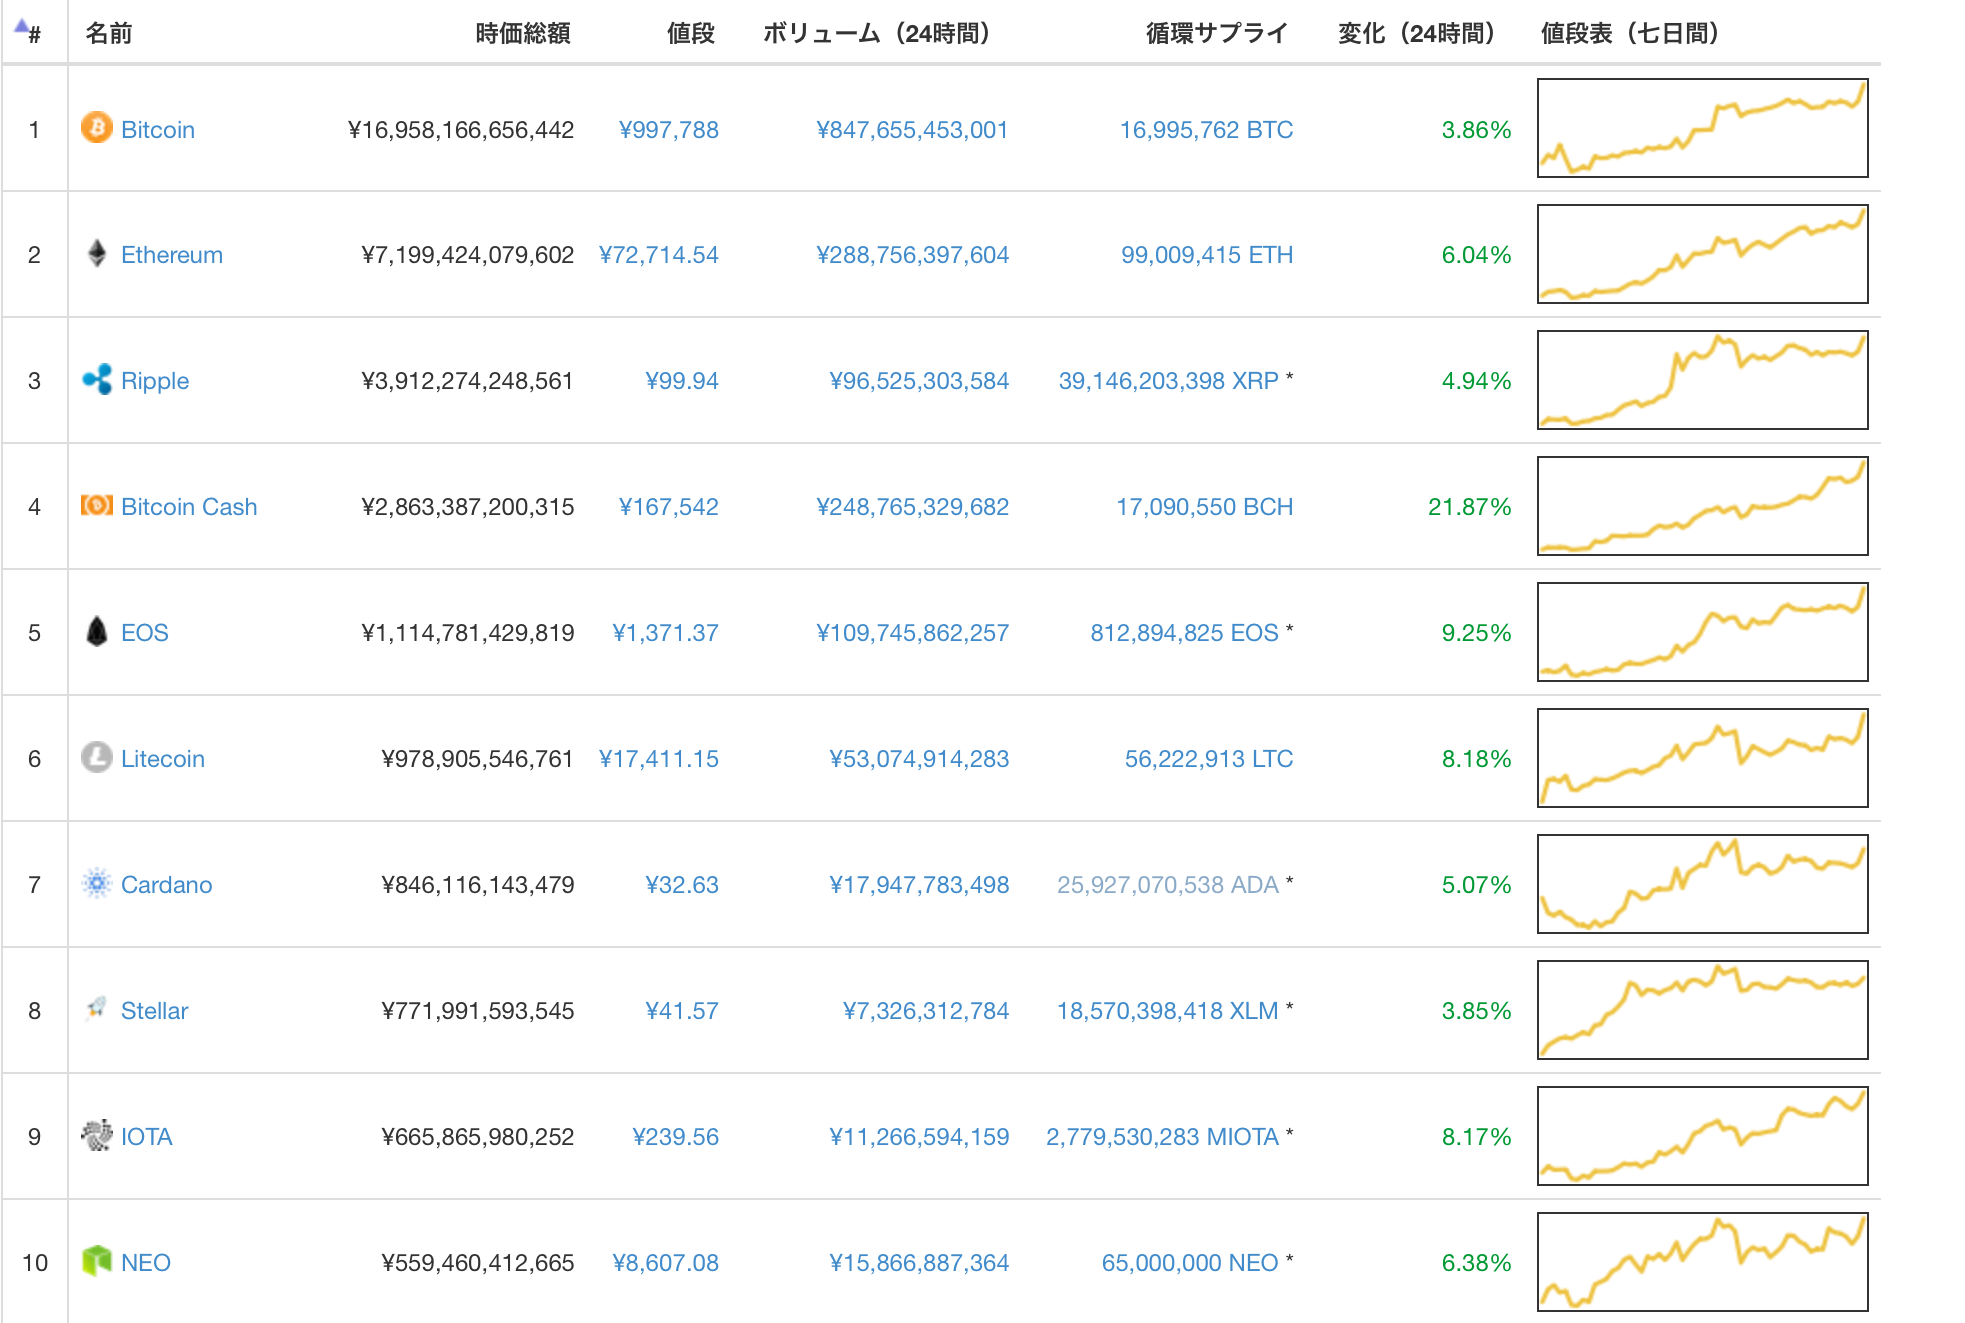Image resolution: width=1965 pixels, height=1323 pixels.
Task: Click the blue Ripple logo icon
Action: click(x=97, y=380)
